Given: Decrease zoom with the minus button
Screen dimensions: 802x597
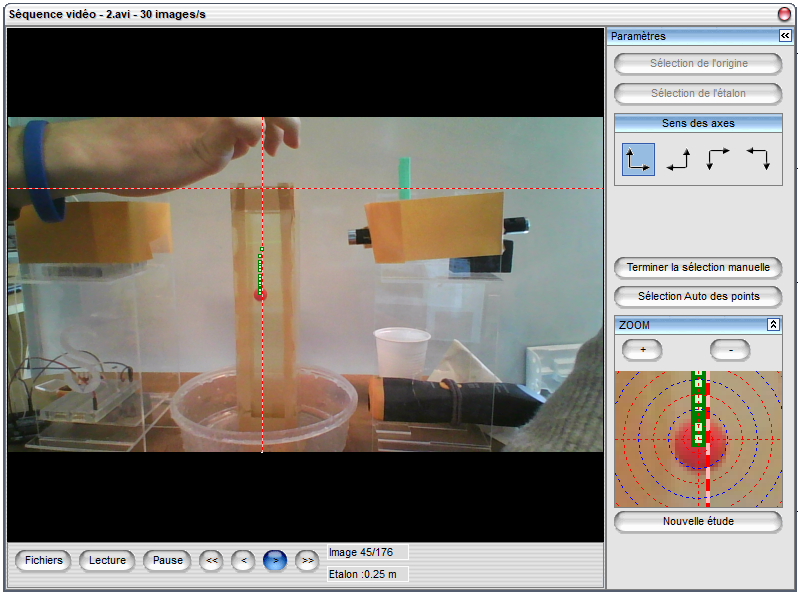Looking at the screenshot, I should click(730, 350).
